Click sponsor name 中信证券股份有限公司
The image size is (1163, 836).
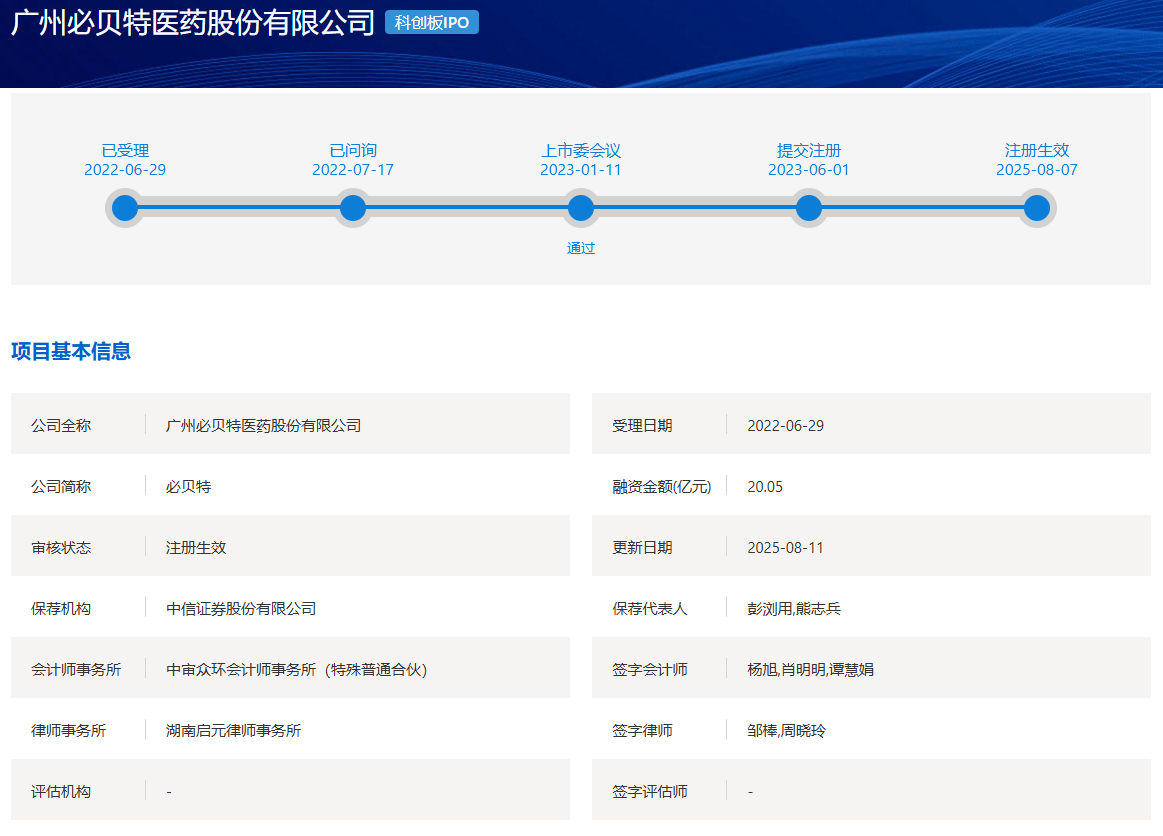pyautogui.click(x=241, y=608)
